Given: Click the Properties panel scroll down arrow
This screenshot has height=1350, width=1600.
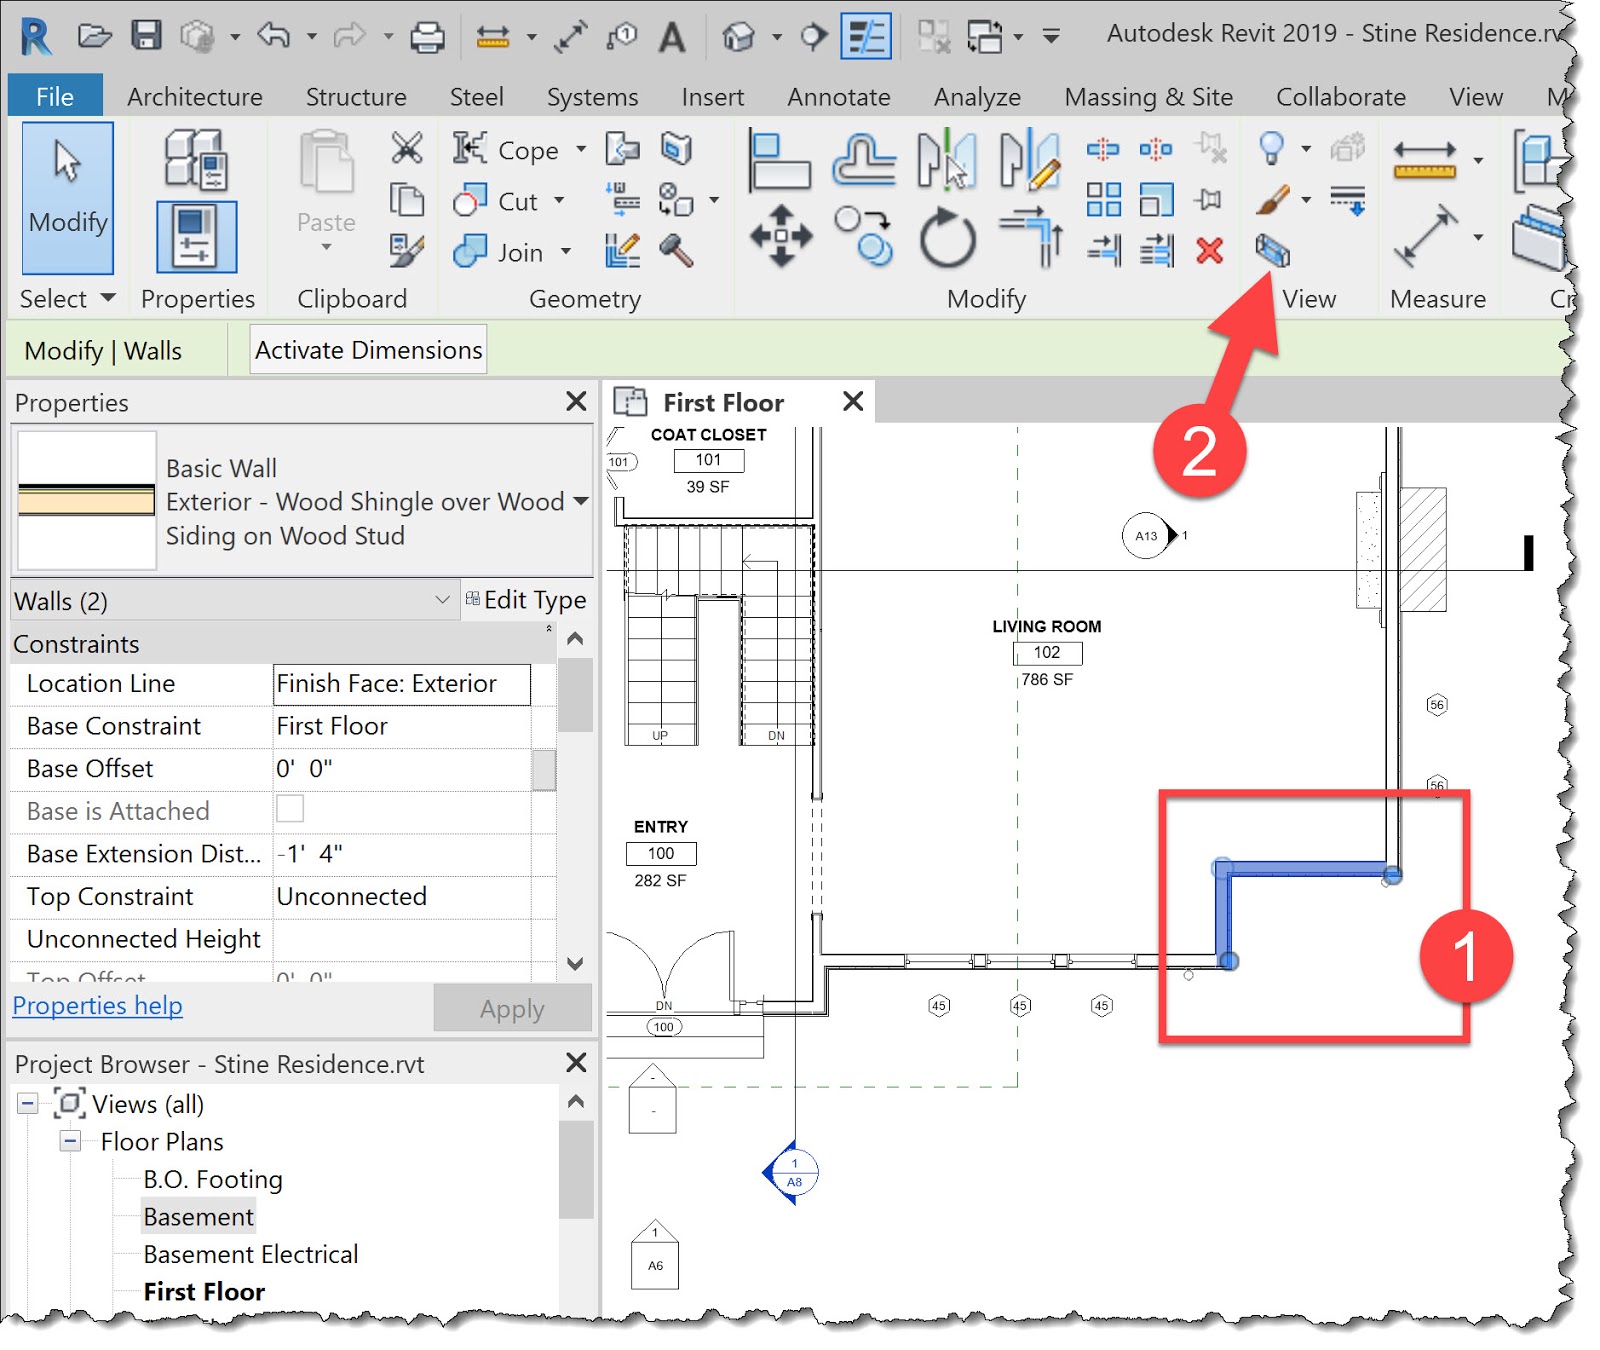Looking at the screenshot, I should click(575, 963).
